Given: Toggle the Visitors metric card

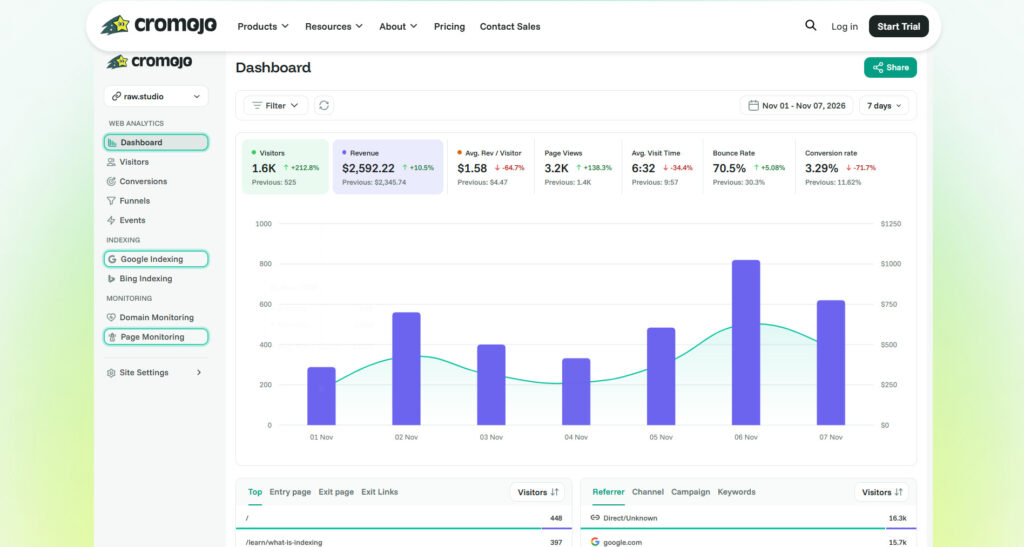Looking at the screenshot, I should tap(285, 166).
